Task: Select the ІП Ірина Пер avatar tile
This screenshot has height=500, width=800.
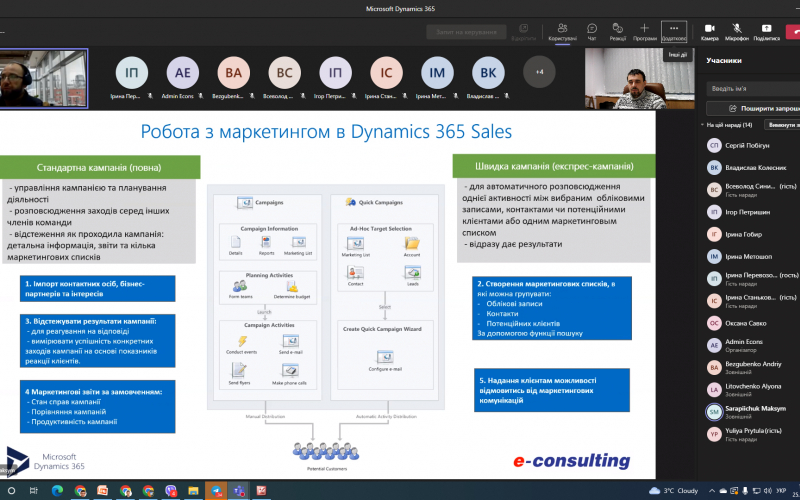Action: [132, 72]
